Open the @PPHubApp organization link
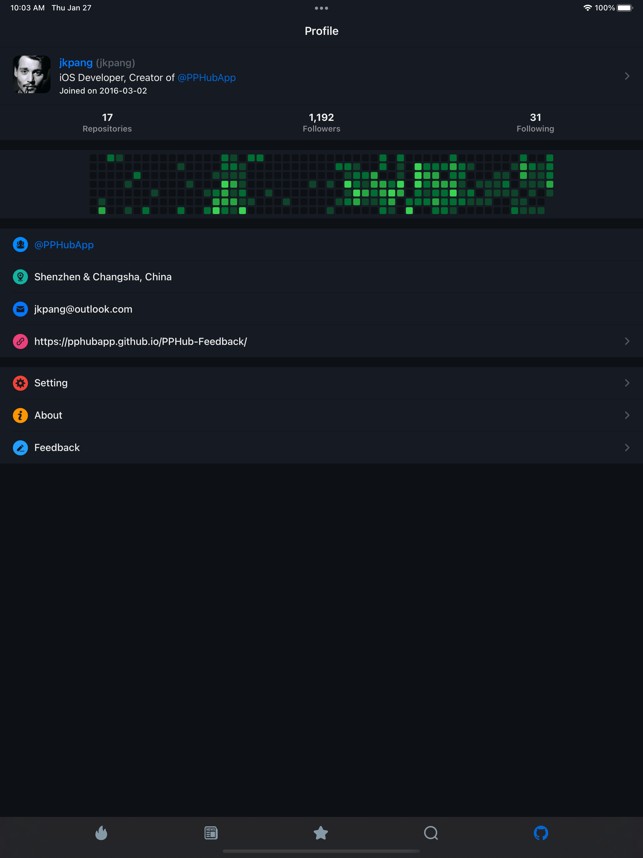Screen dimensions: 643x858 coord(64,245)
